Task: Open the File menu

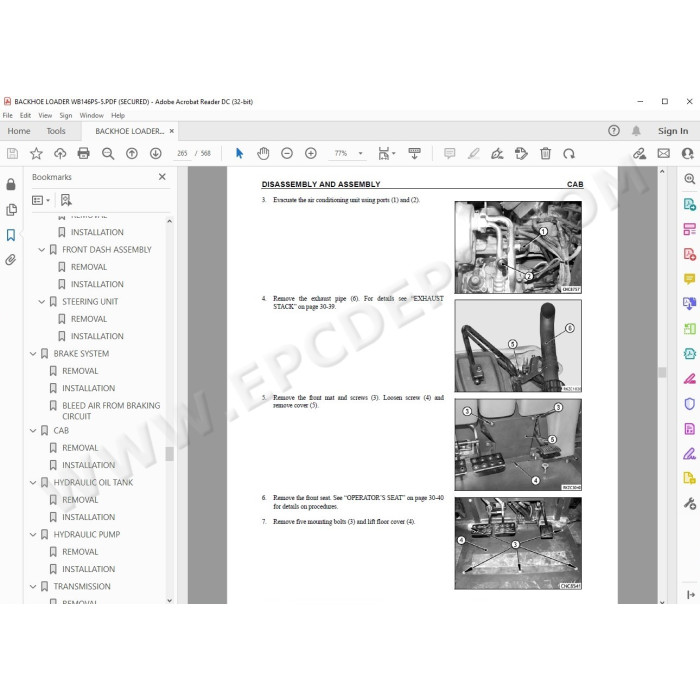Action: click(8, 115)
